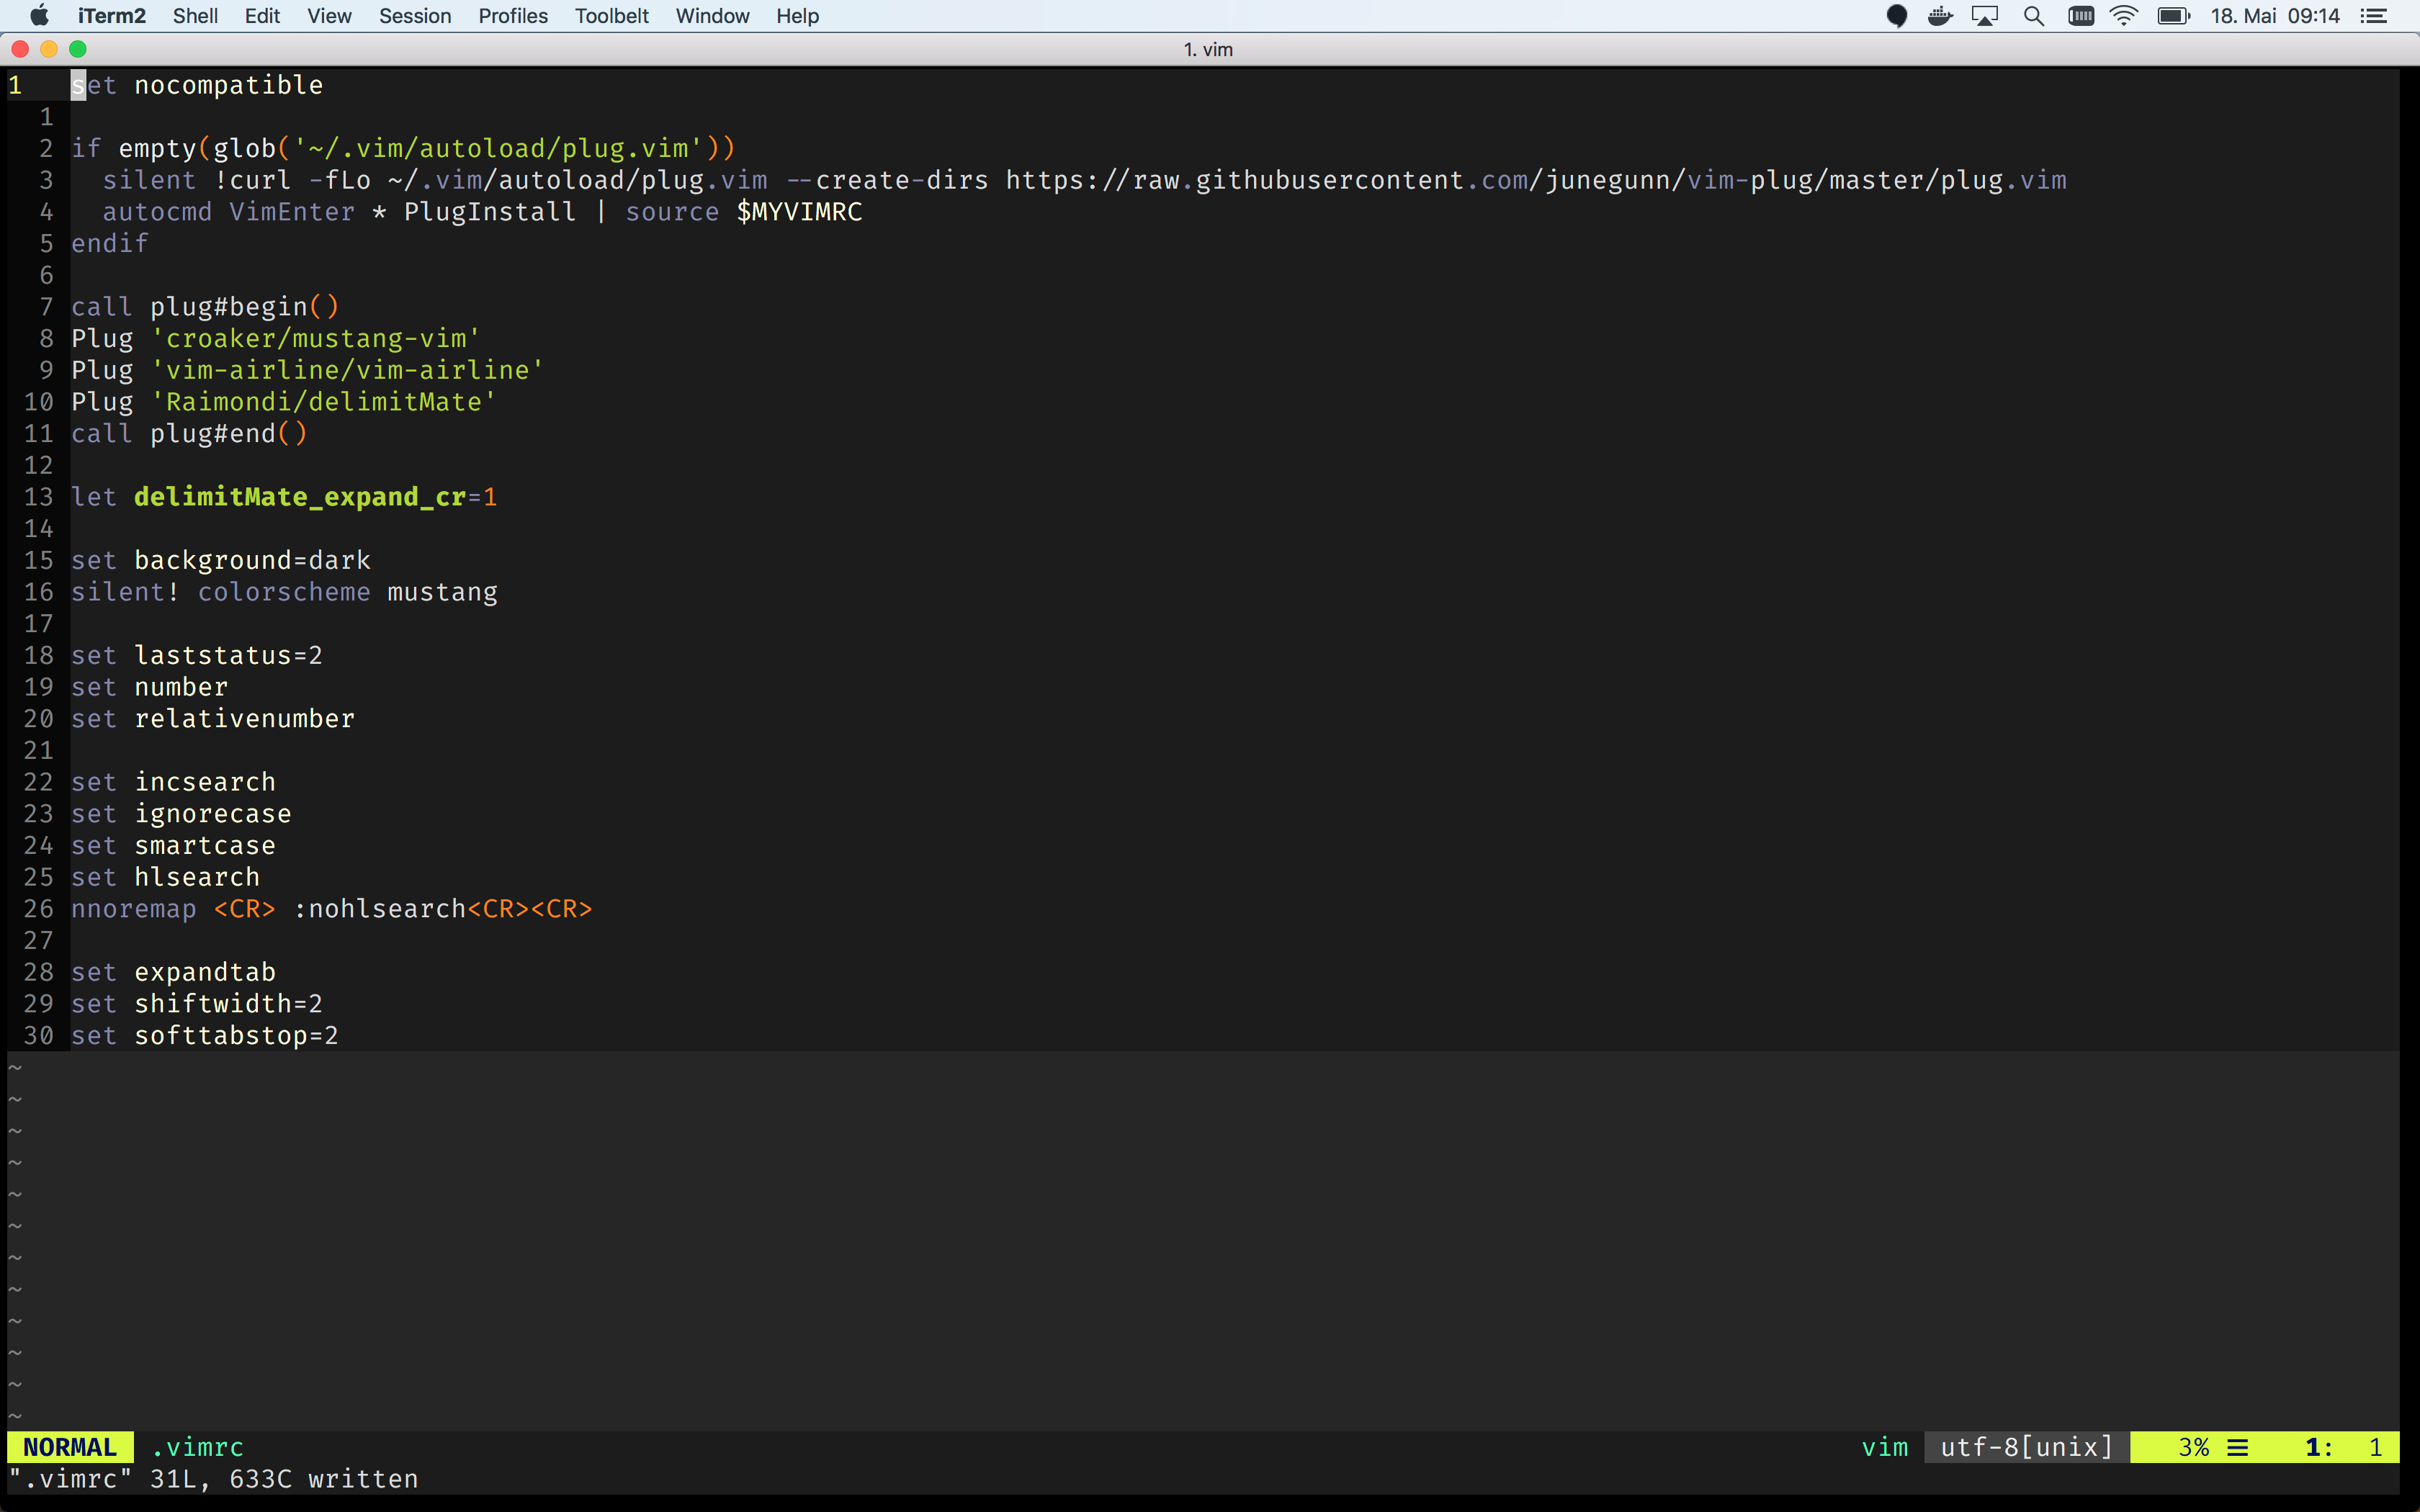Image resolution: width=2420 pixels, height=1512 pixels.
Task: Click the iTerm2 window's green zoom button
Action: coord(78,49)
